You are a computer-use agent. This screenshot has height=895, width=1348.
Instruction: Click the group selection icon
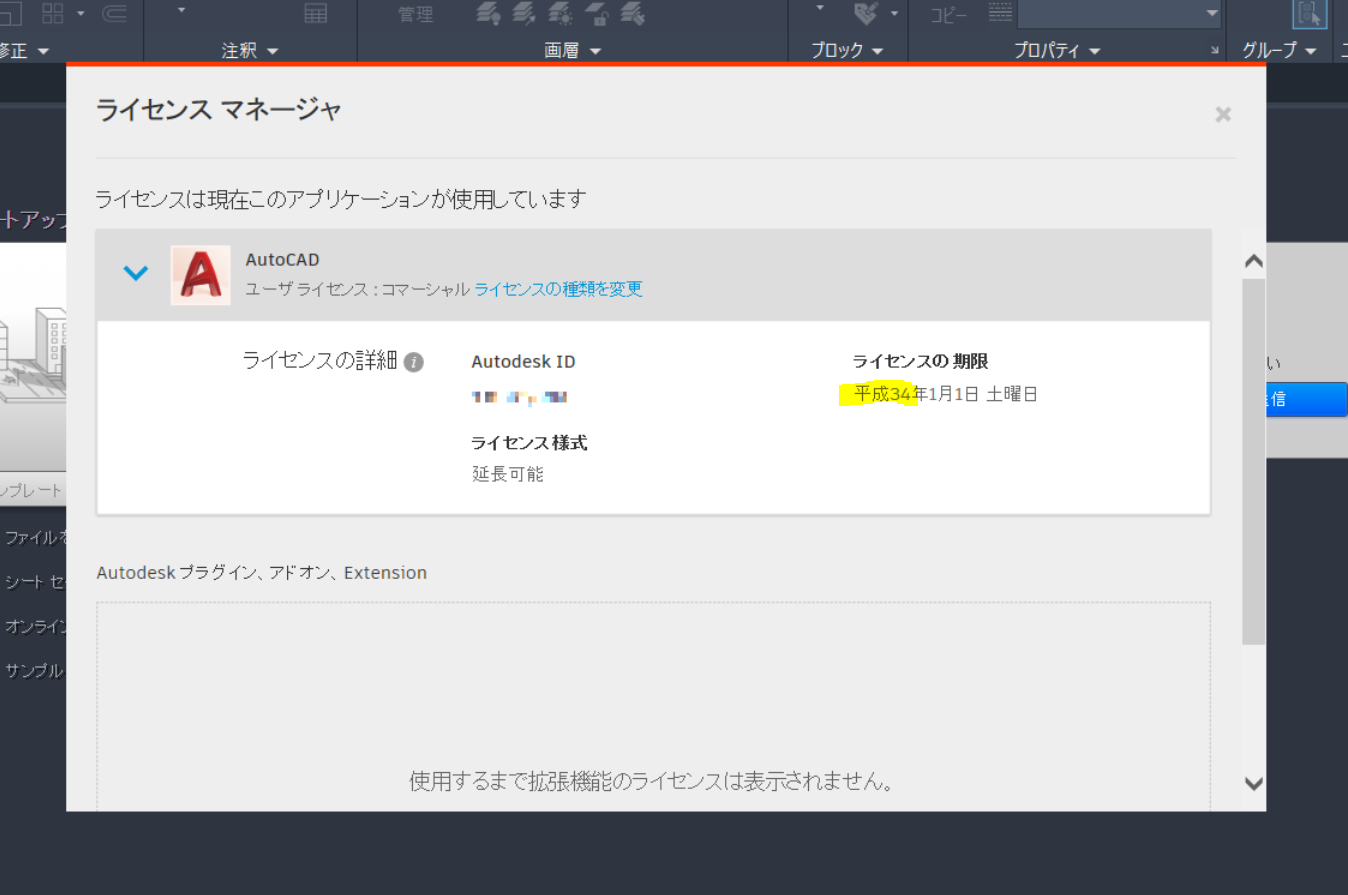point(1309,13)
